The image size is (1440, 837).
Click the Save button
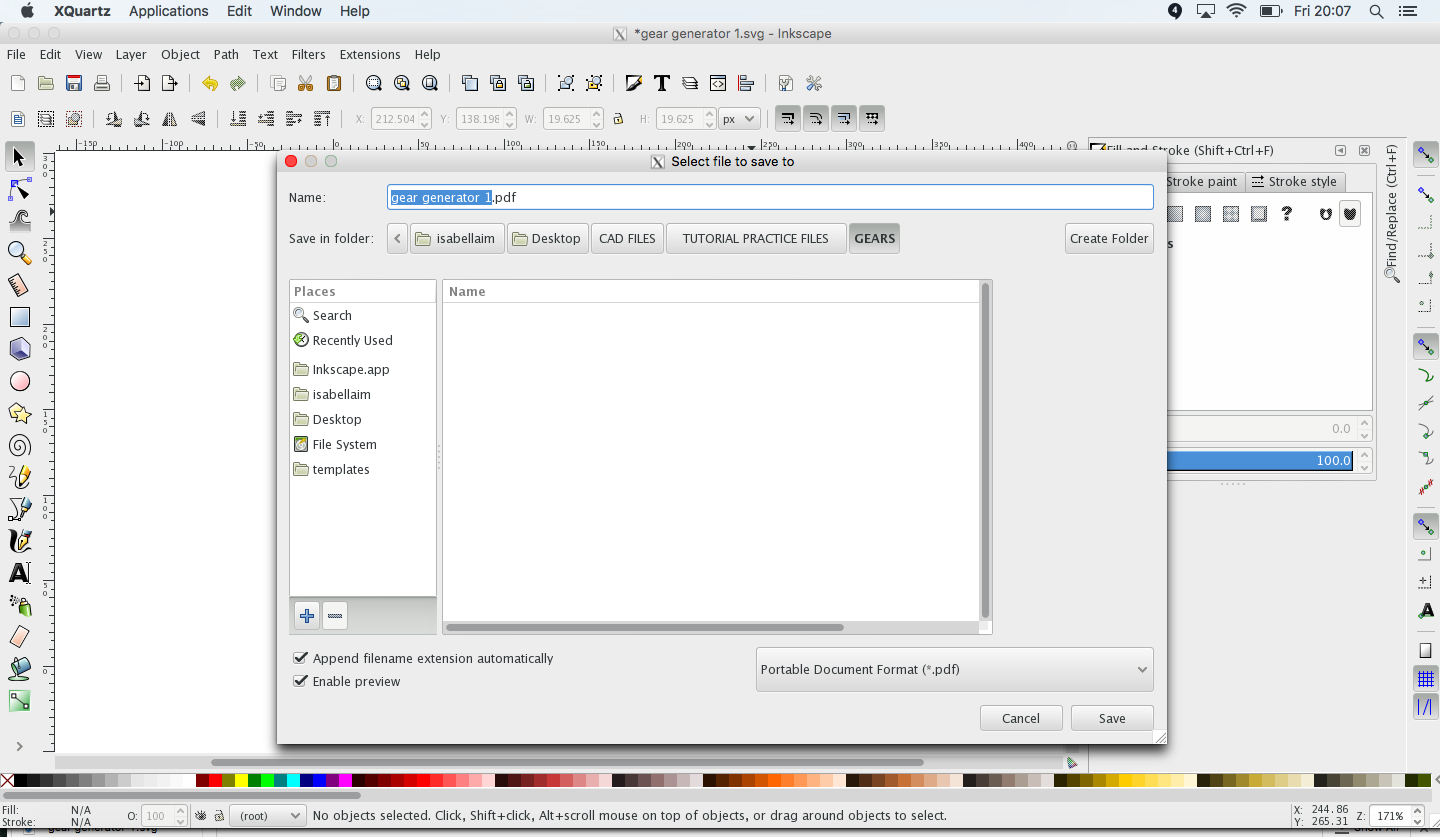tap(1112, 718)
